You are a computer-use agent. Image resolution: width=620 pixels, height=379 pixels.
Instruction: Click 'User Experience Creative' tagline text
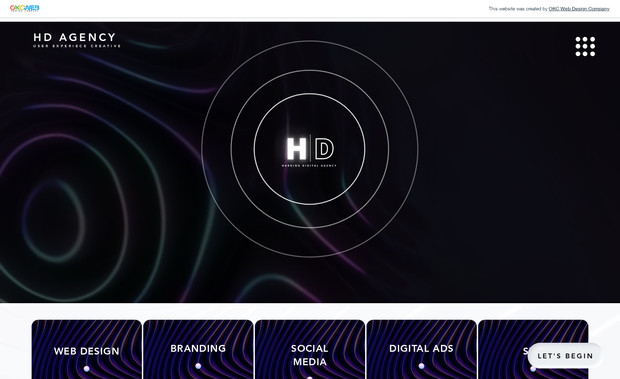[x=77, y=46]
